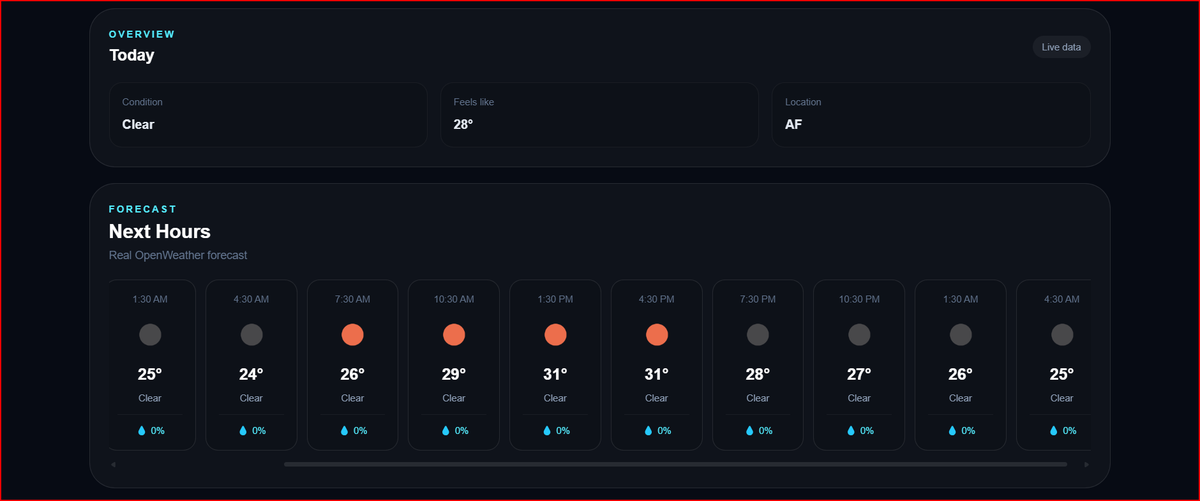Click the raindrop icon on the 10:30 AM card

(x=446, y=431)
